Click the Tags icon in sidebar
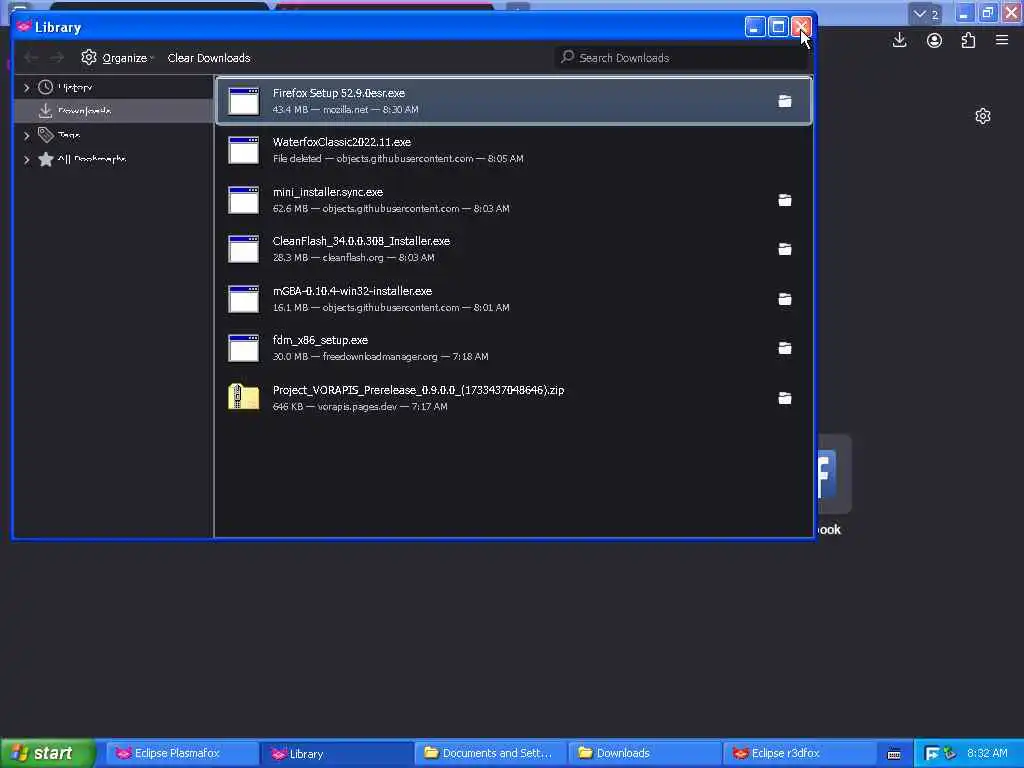Viewport: 1024px width, 768px height. (x=45, y=135)
